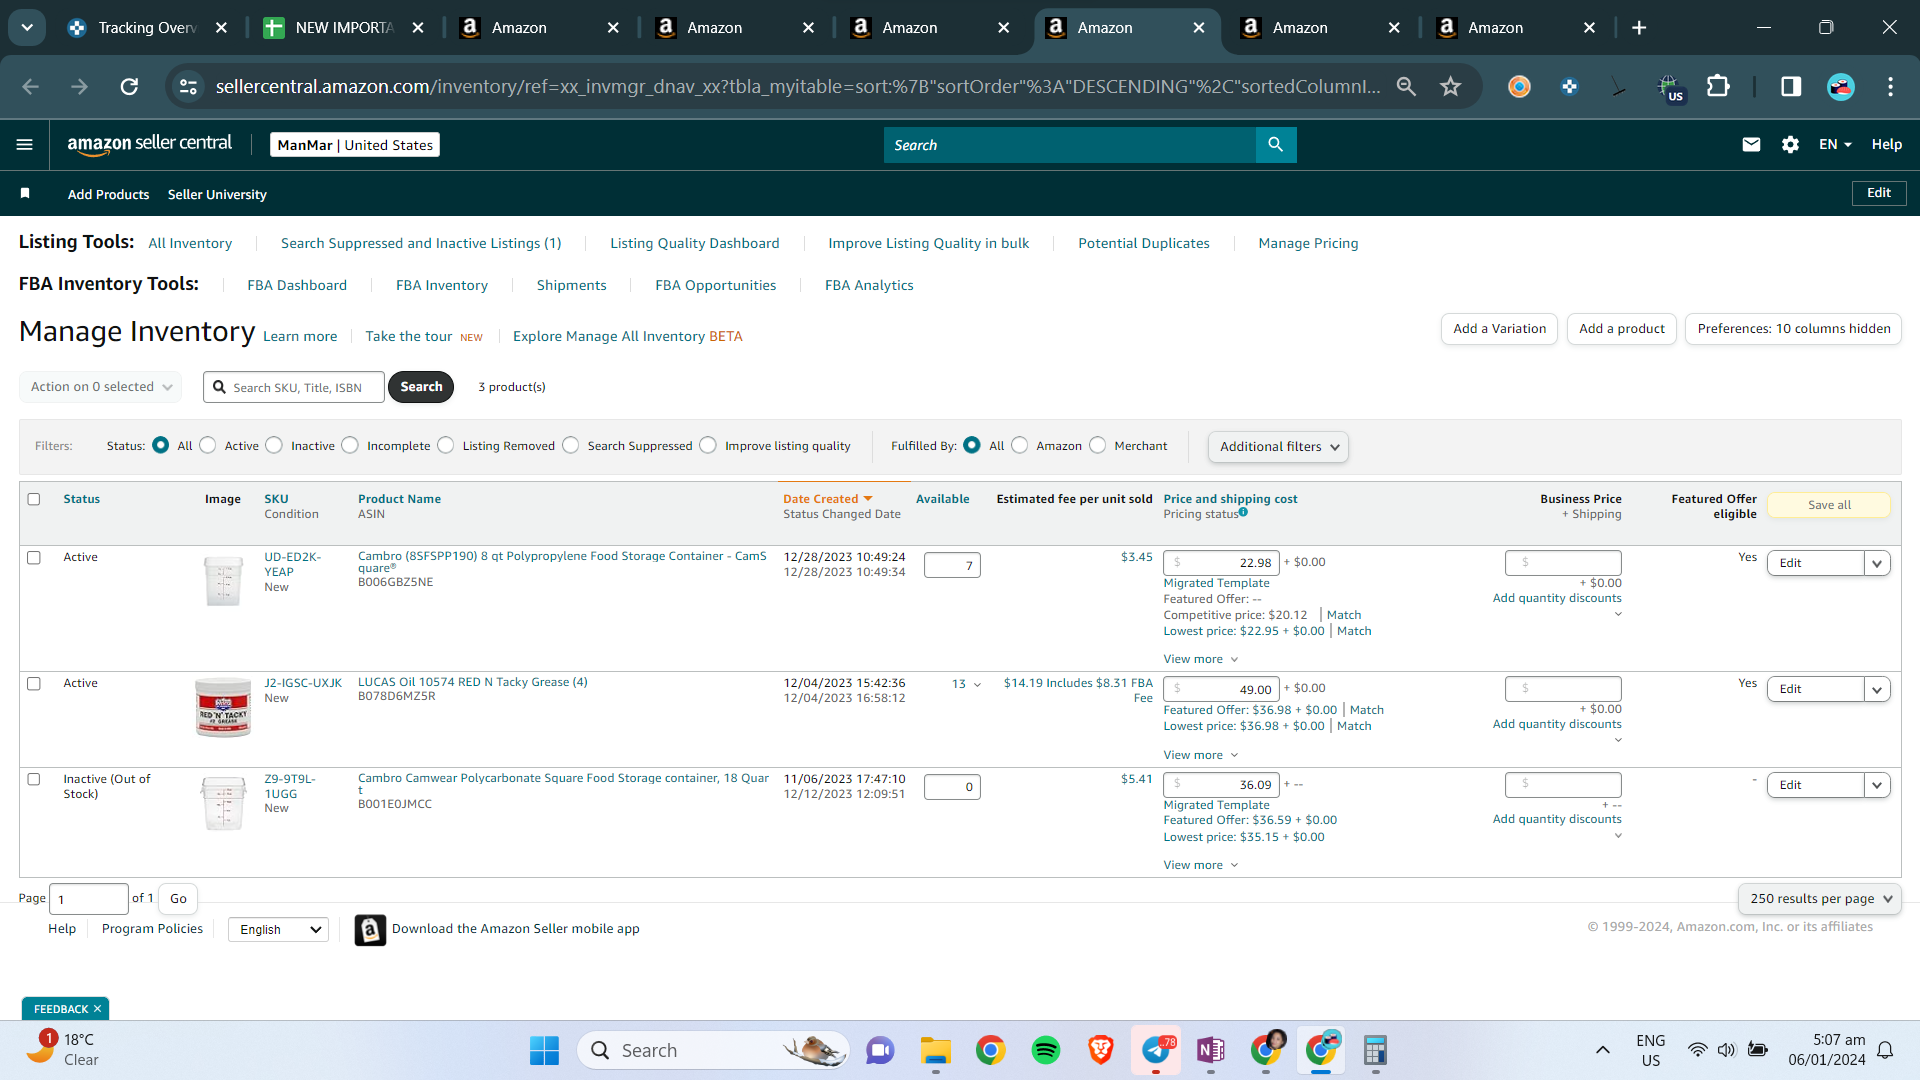Expand the Edit dropdown arrow for UD-ED2K-YEAP
Screen dimensions: 1920x1080
[x=1877, y=563]
